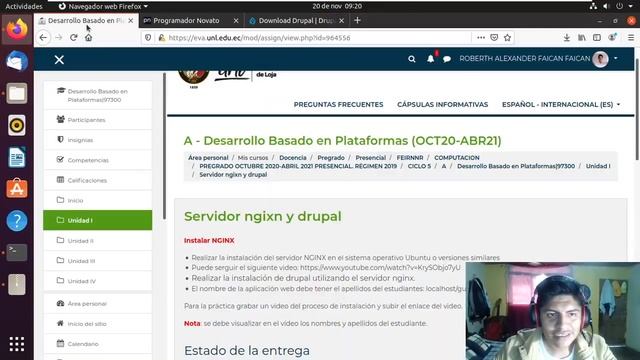Open Inicio del sitio in sidebar

[x=98, y=324]
